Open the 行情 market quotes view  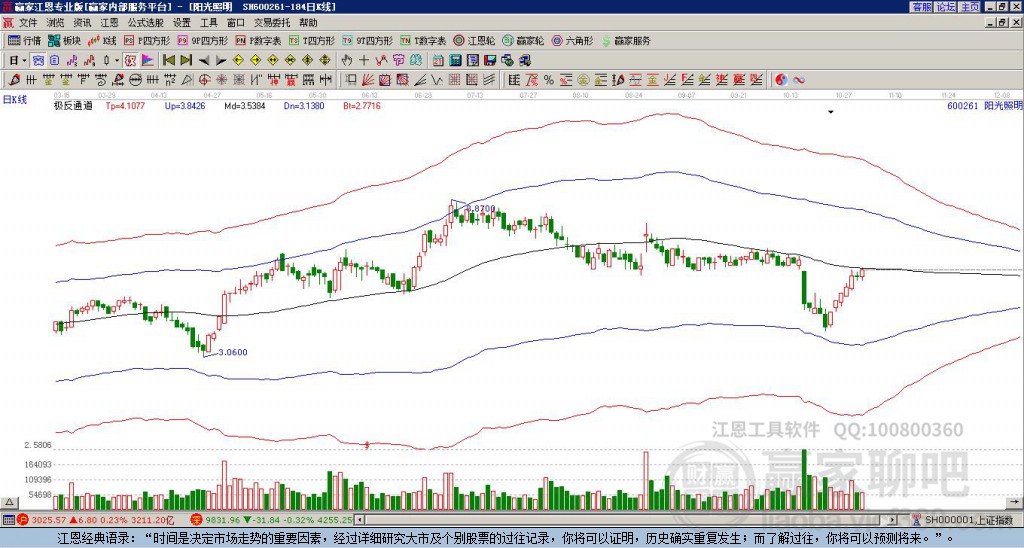click(24, 40)
